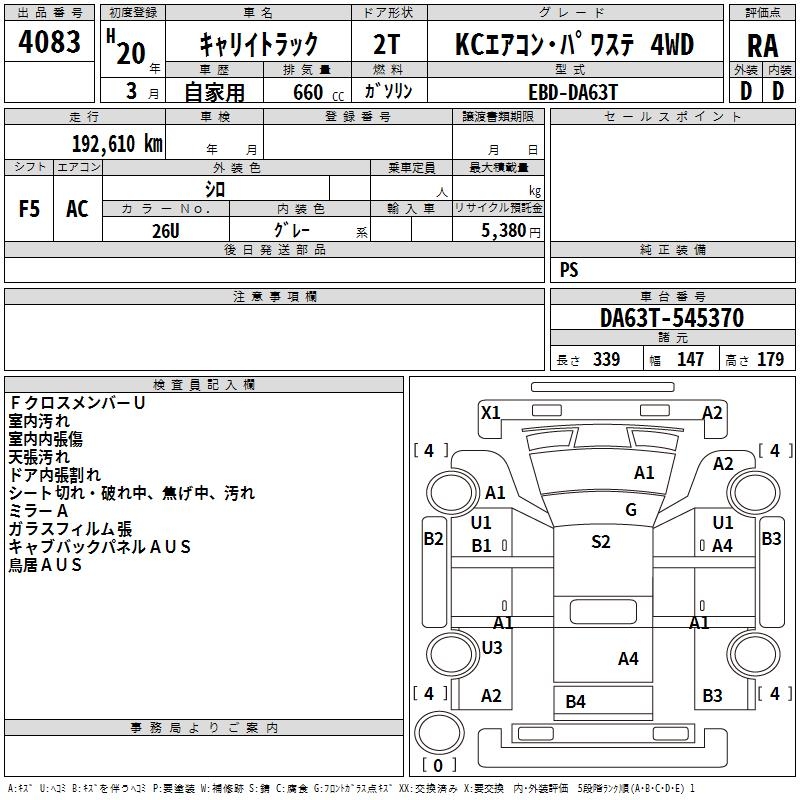Select the G windshield mark on the diagram
The image size is (800, 800).
(x=631, y=509)
